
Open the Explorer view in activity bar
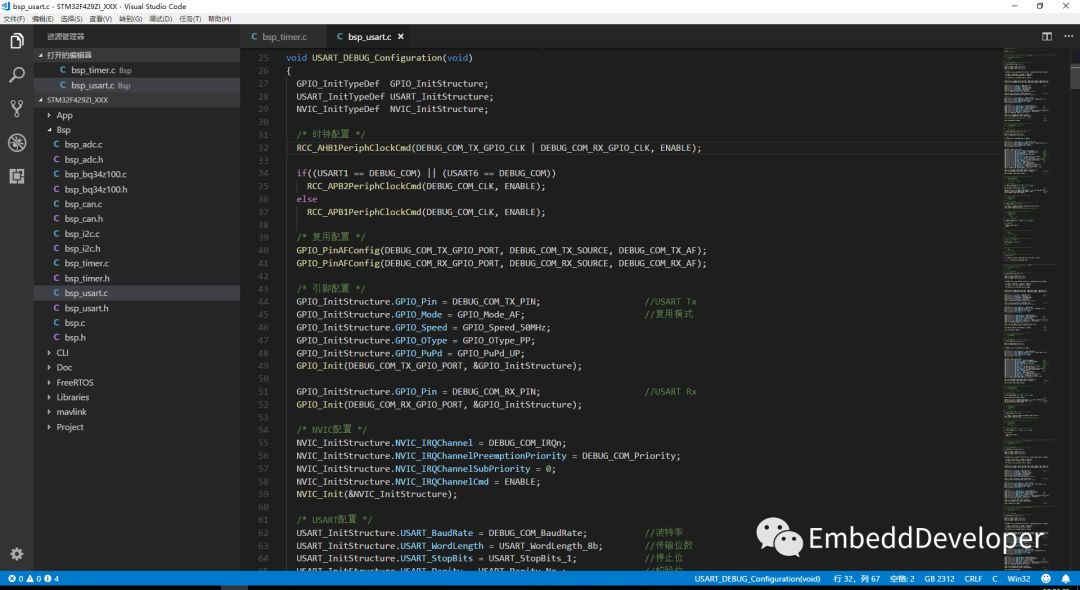pyautogui.click(x=17, y=41)
